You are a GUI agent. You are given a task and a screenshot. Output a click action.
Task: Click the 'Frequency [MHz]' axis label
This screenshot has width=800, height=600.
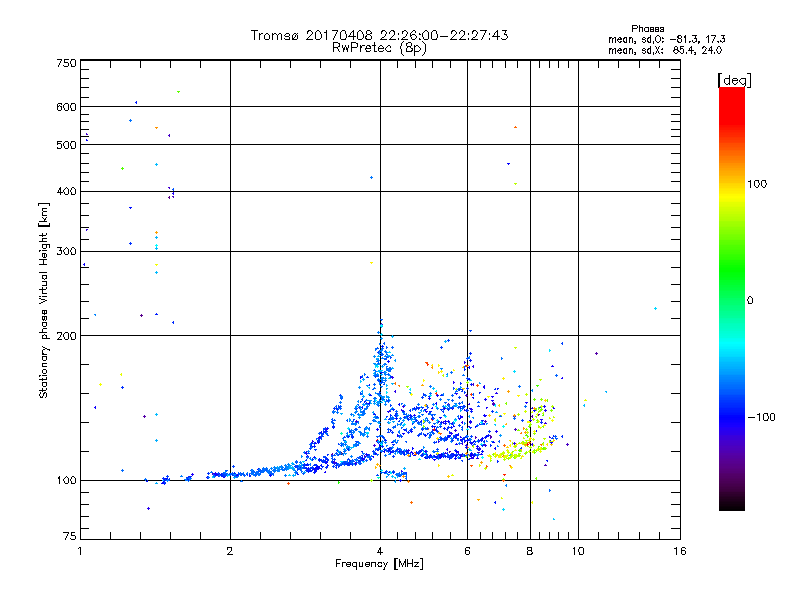coord(379,564)
